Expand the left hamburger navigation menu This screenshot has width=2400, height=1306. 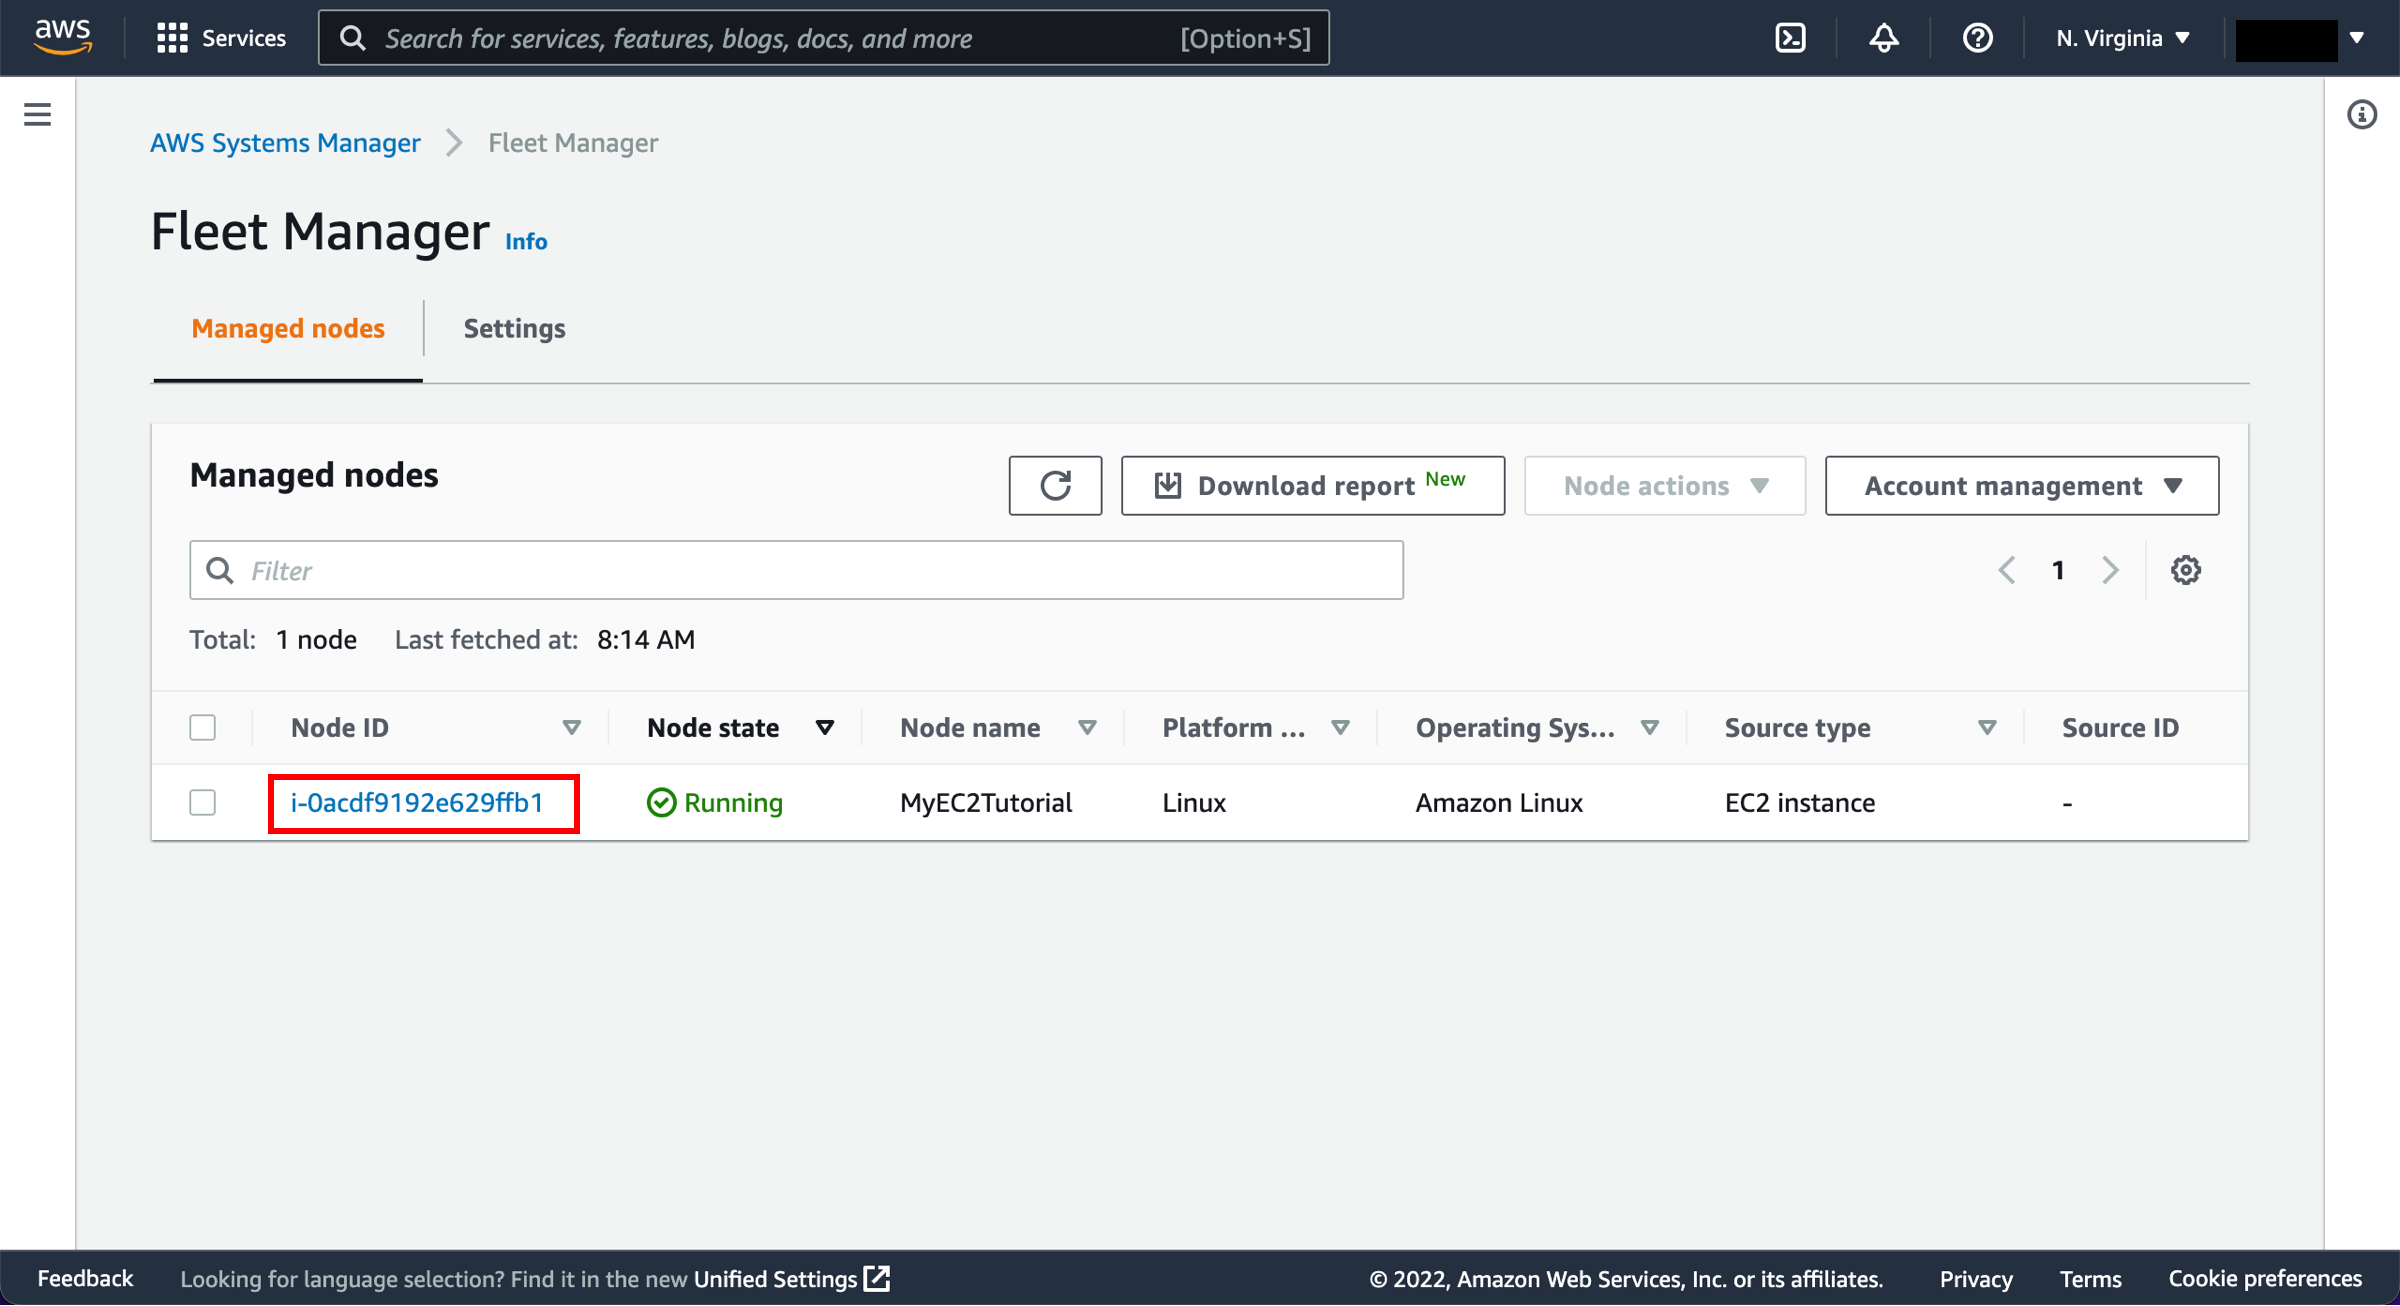click(37, 114)
